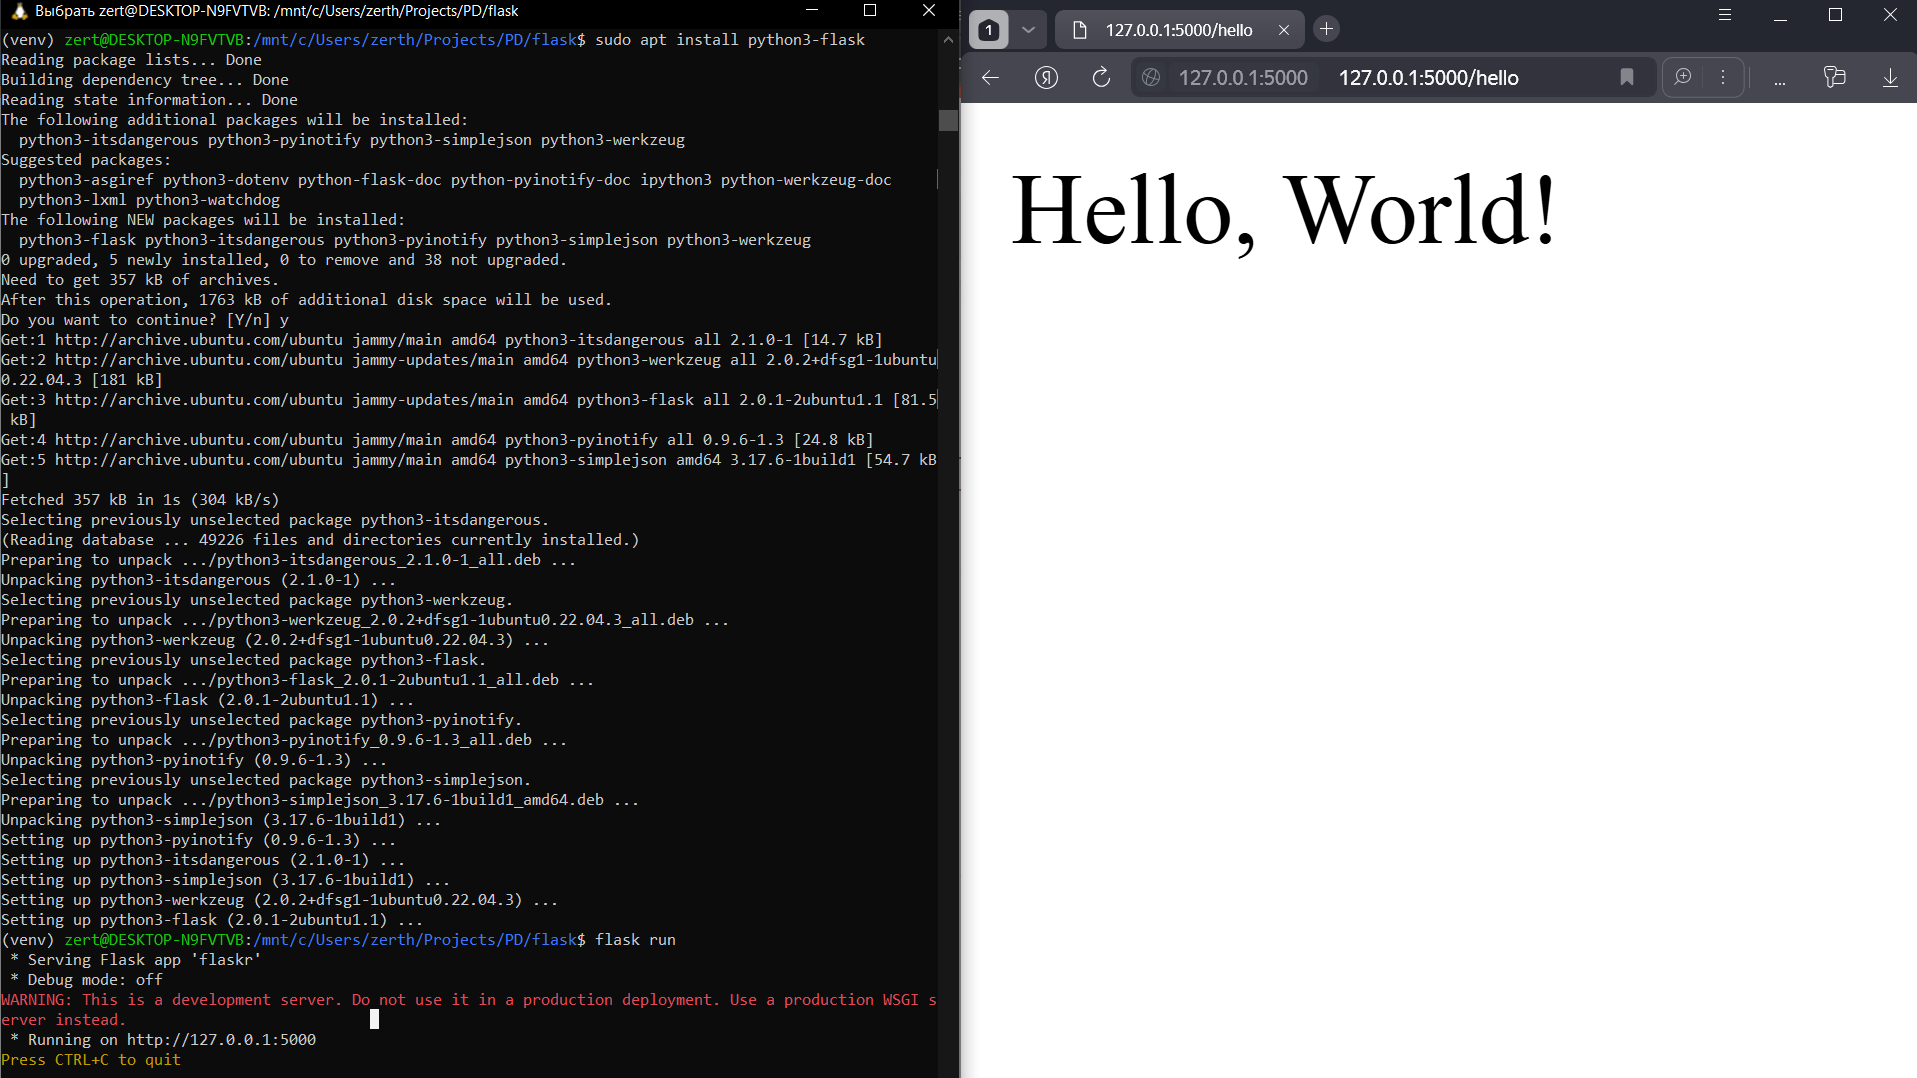Click 'Fetched 357 kB in 1s' line

140,500
